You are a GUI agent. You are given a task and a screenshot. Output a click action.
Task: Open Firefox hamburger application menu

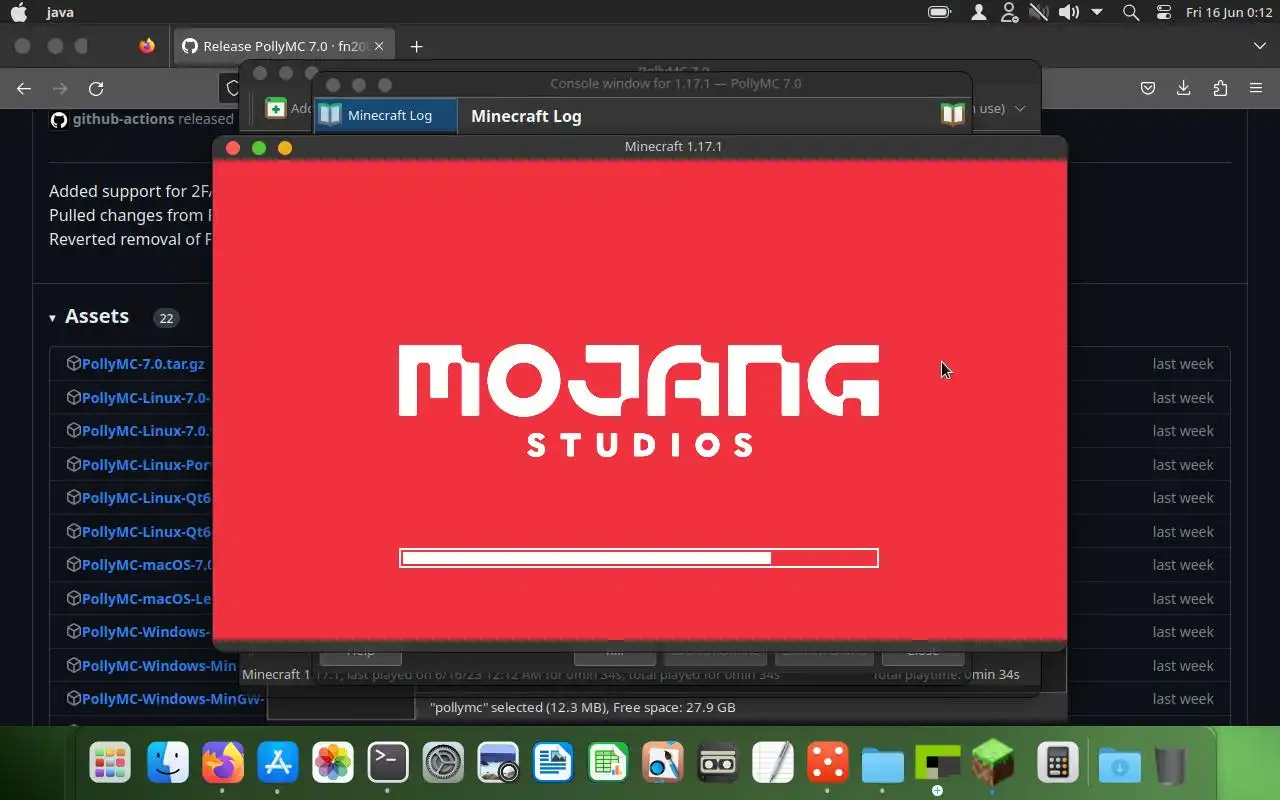1256,88
